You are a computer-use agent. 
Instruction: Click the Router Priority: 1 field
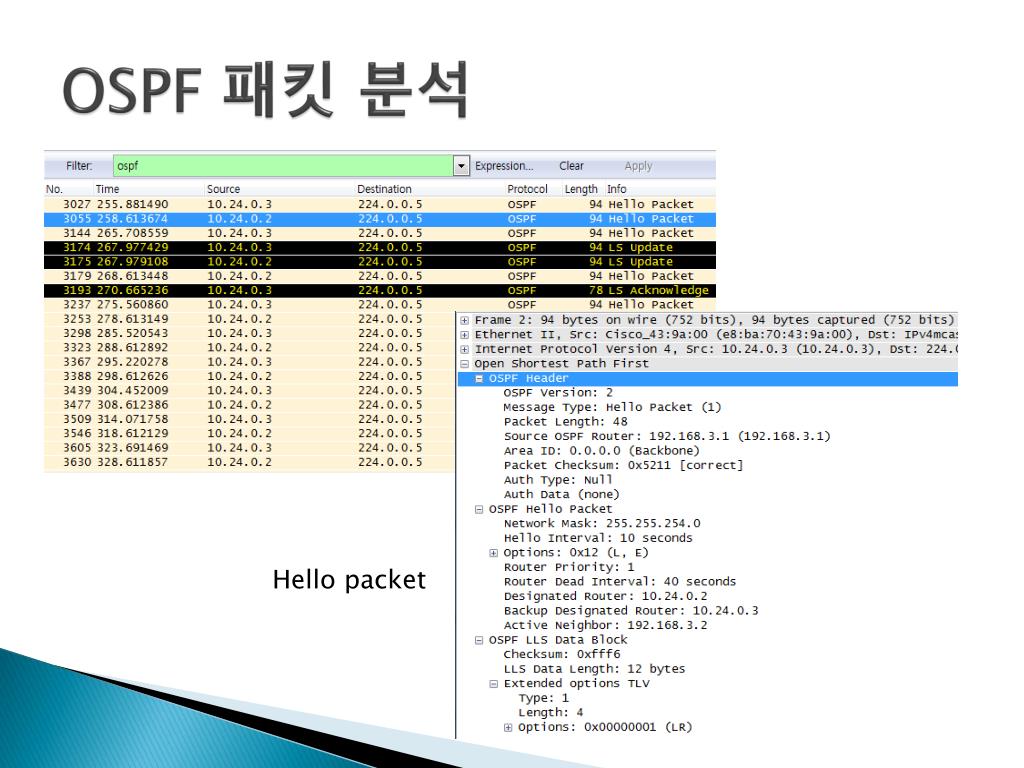click(569, 568)
